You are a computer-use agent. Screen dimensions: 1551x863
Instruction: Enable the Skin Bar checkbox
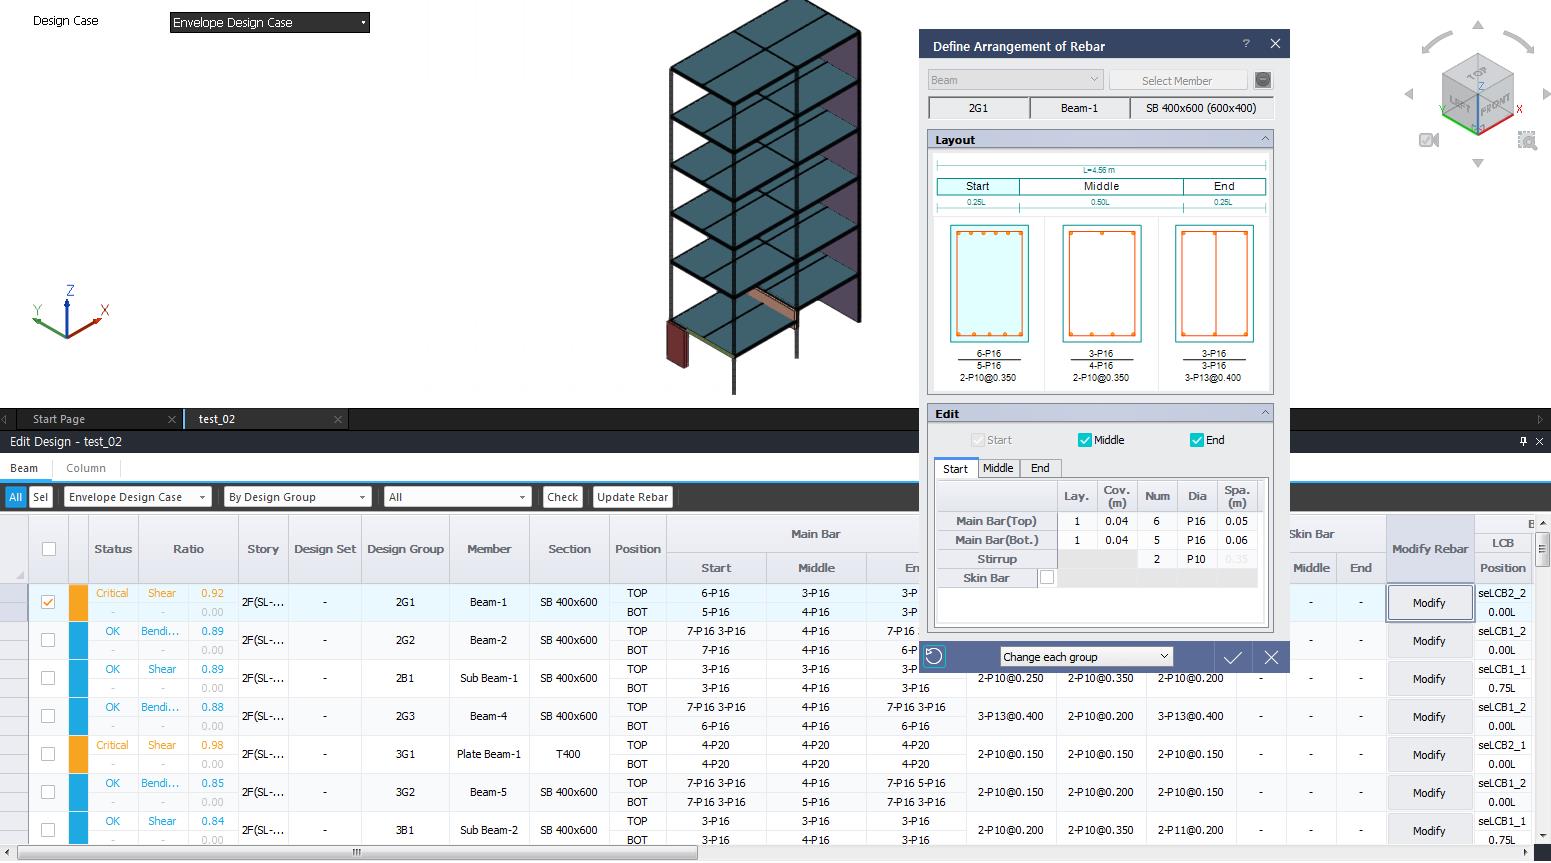pyautogui.click(x=1046, y=578)
